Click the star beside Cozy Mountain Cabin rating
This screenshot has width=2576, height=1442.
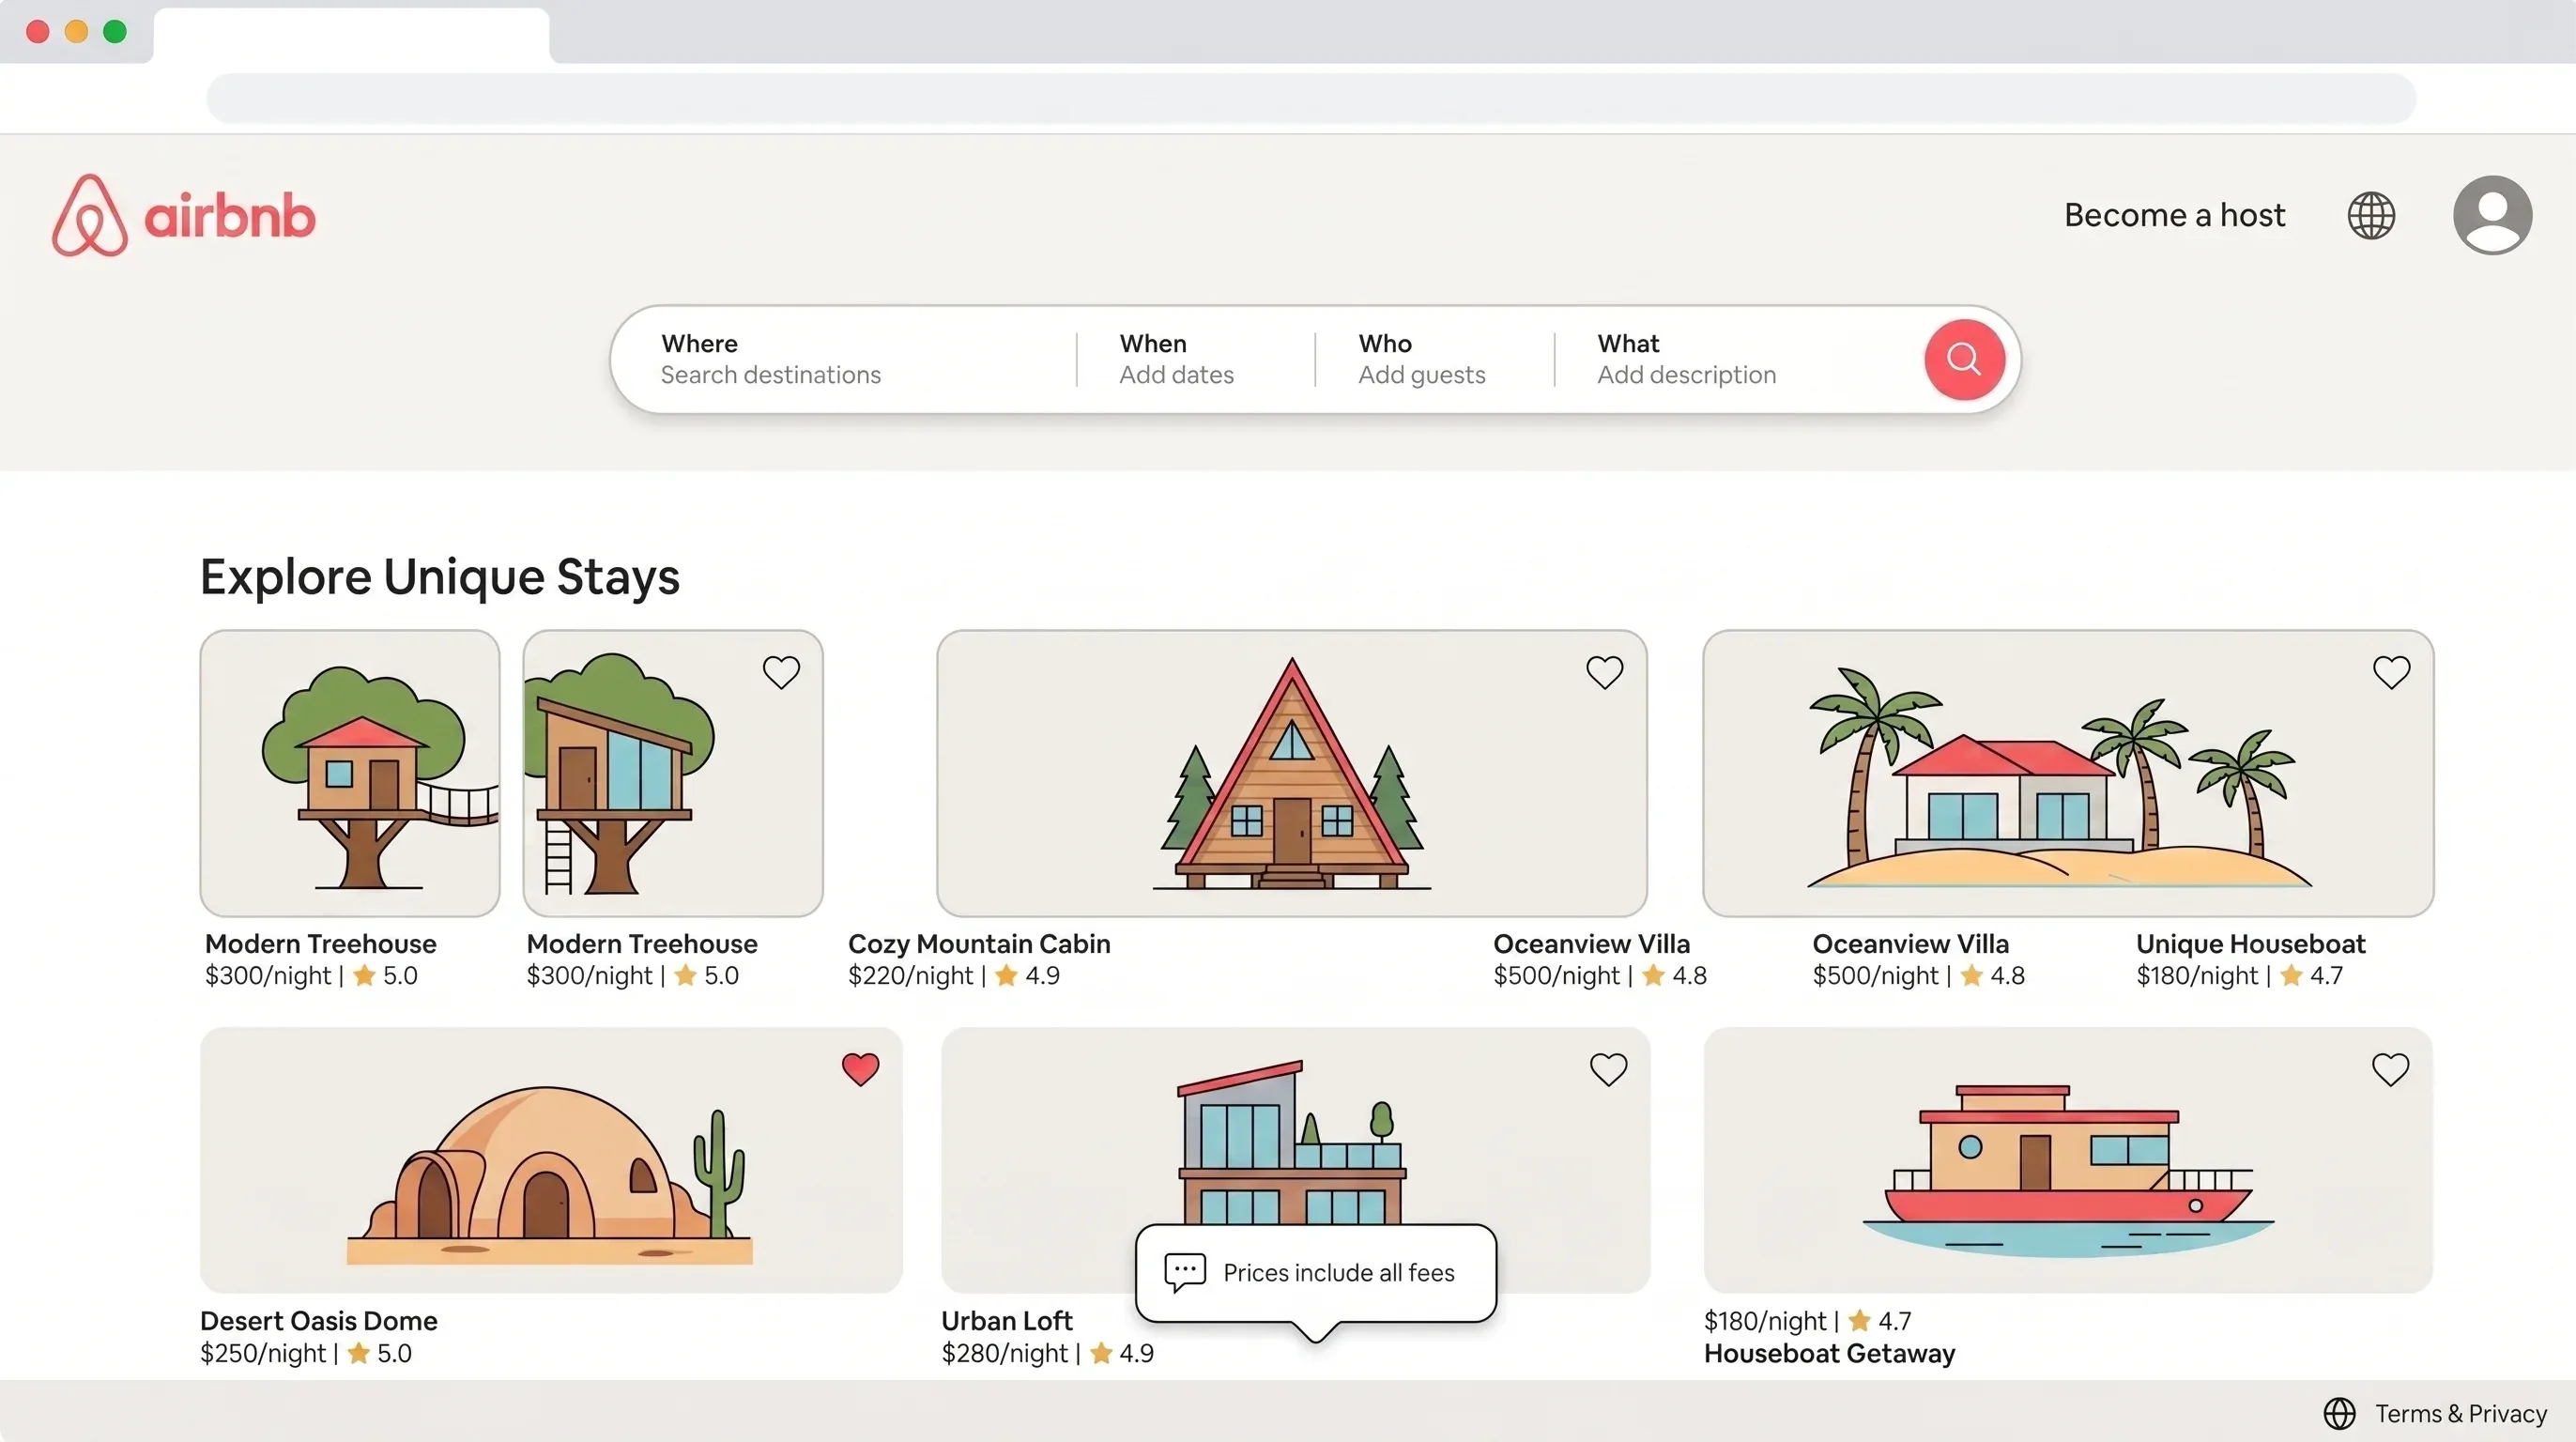[x=1005, y=975]
